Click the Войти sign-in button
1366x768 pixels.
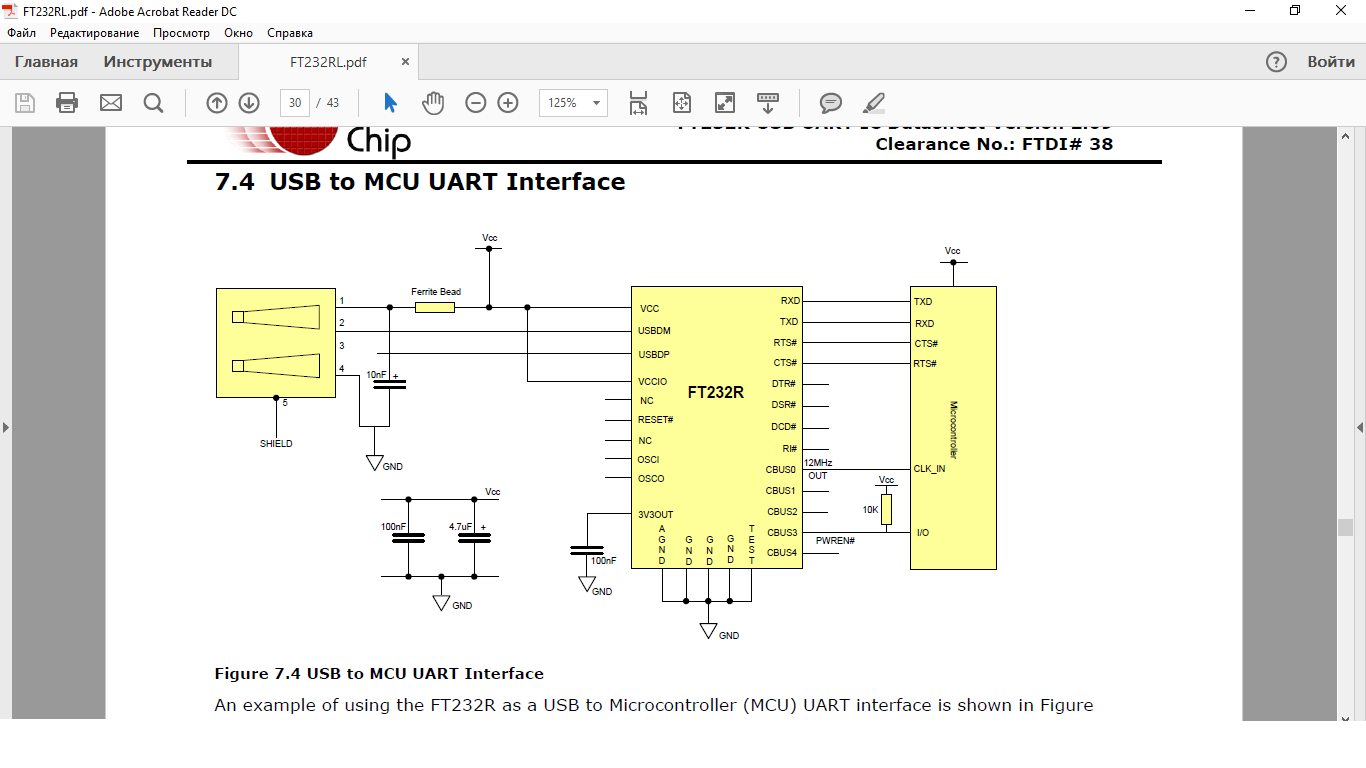point(1331,62)
